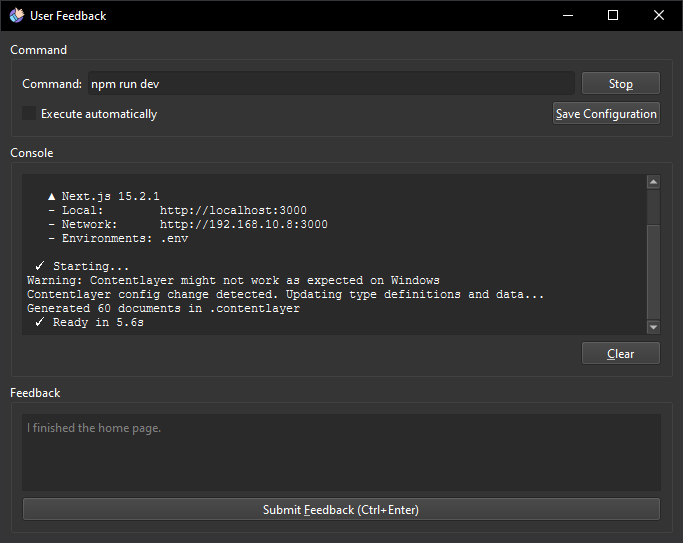
Task: Save the current command configuration
Action: [606, 114]
